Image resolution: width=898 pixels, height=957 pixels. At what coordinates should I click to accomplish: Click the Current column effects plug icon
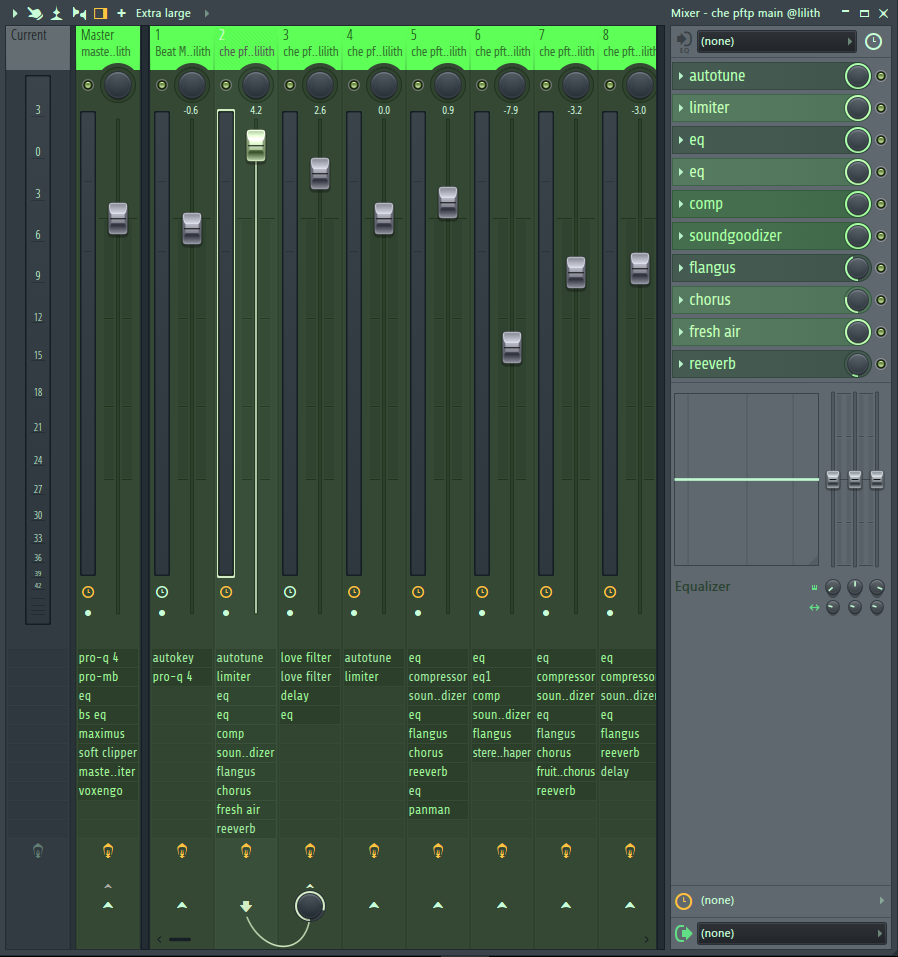tap(38, 850)
